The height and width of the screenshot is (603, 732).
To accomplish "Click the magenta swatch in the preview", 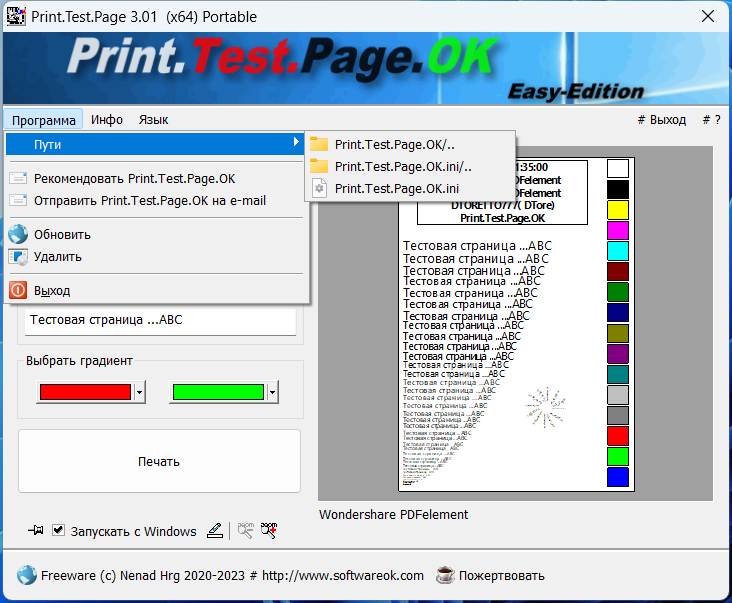I will [618, 230].
